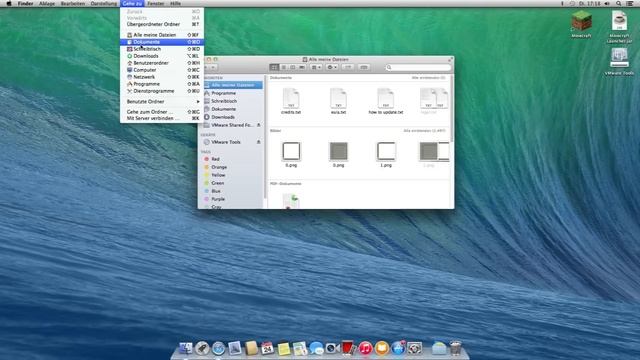The height and width of the screenshot is (360, 640).
Task: Choose Alle meine Dateien in Gehe zu menu
Action: point(162,35)
